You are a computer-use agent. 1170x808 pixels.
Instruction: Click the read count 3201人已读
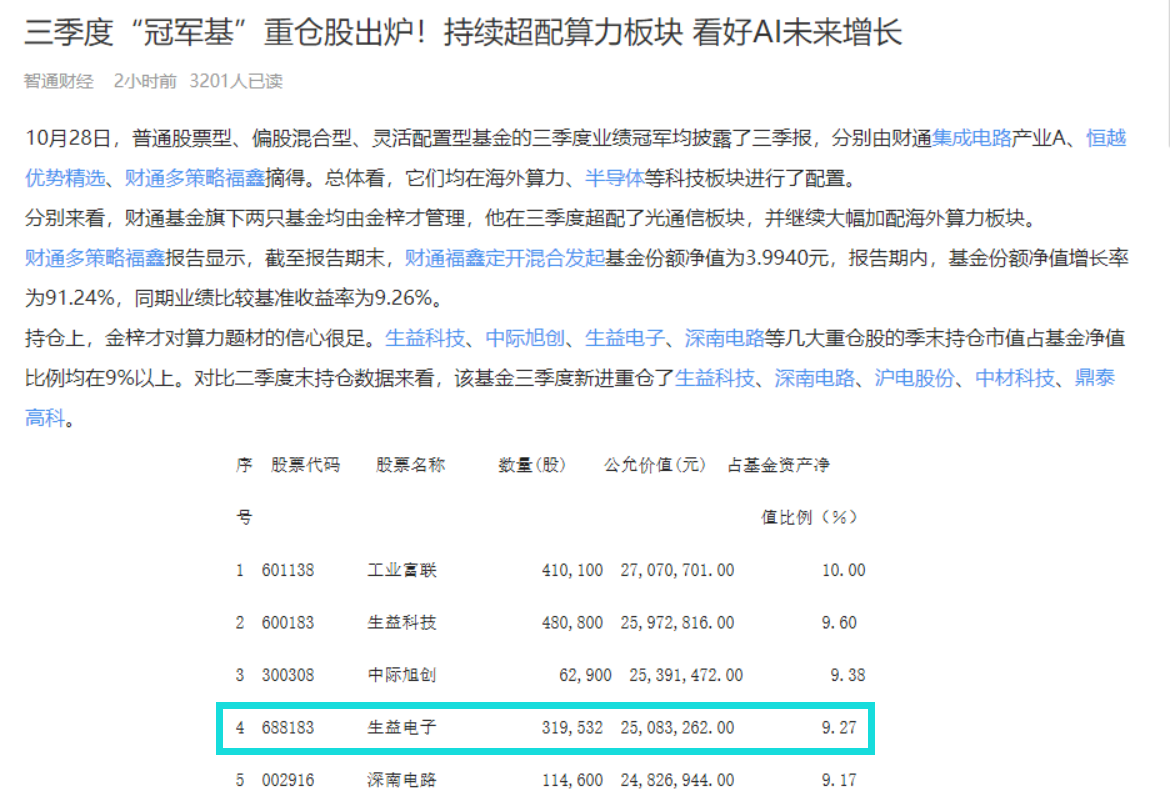pos(236,81)
